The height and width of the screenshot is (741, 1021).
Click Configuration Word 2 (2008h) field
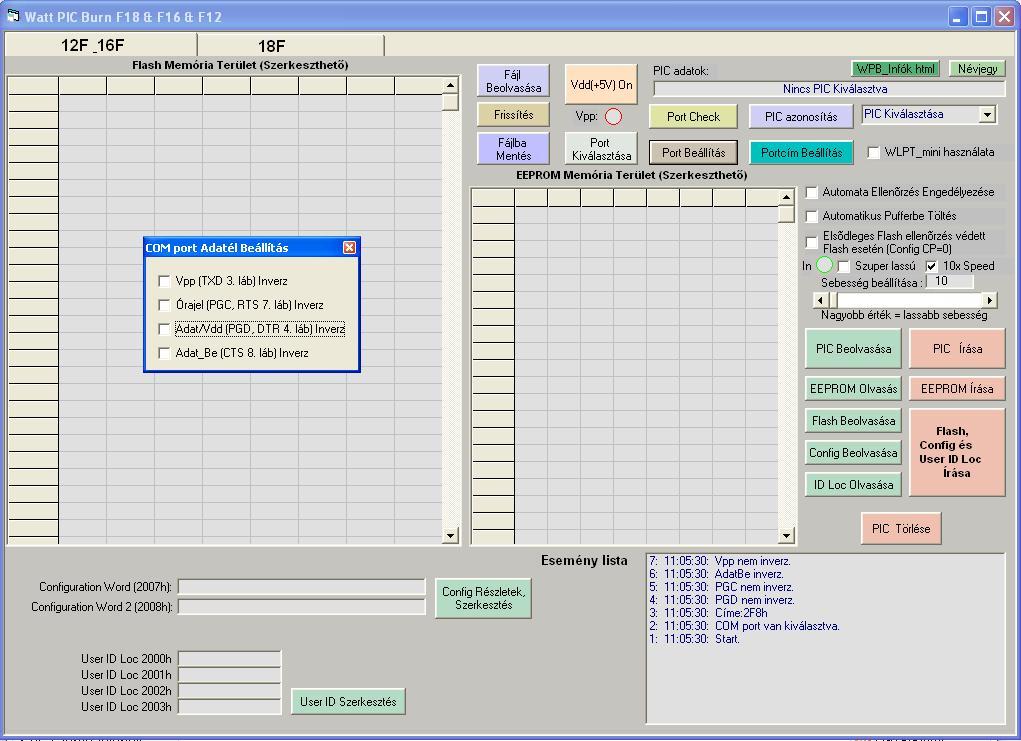301,607
